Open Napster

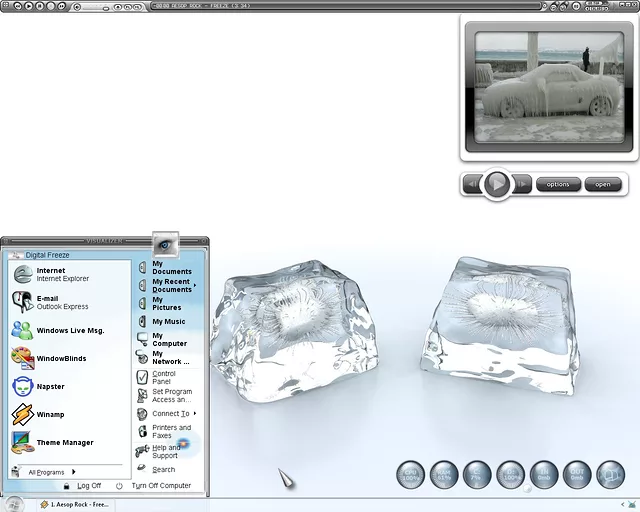tap(48, 386)
